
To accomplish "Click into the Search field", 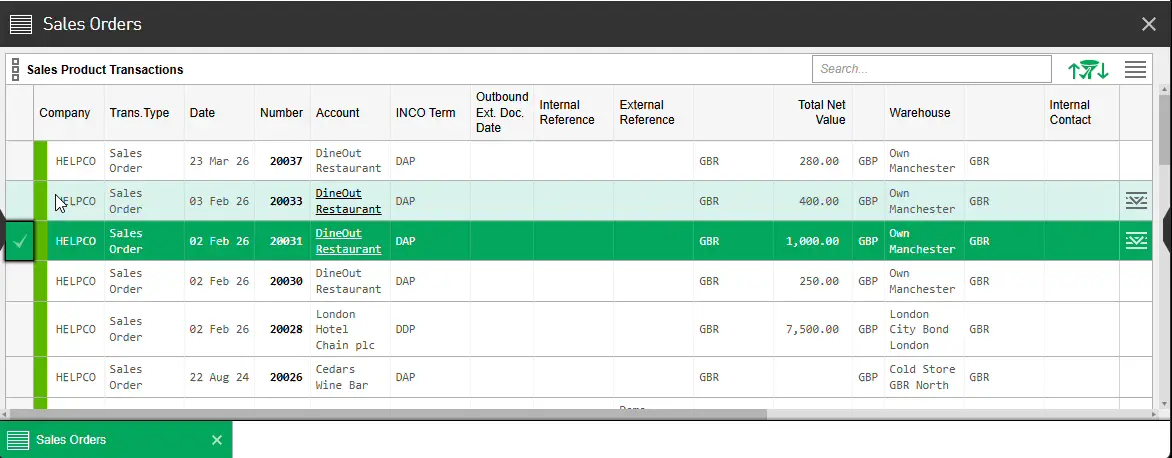I will (930, 69).
